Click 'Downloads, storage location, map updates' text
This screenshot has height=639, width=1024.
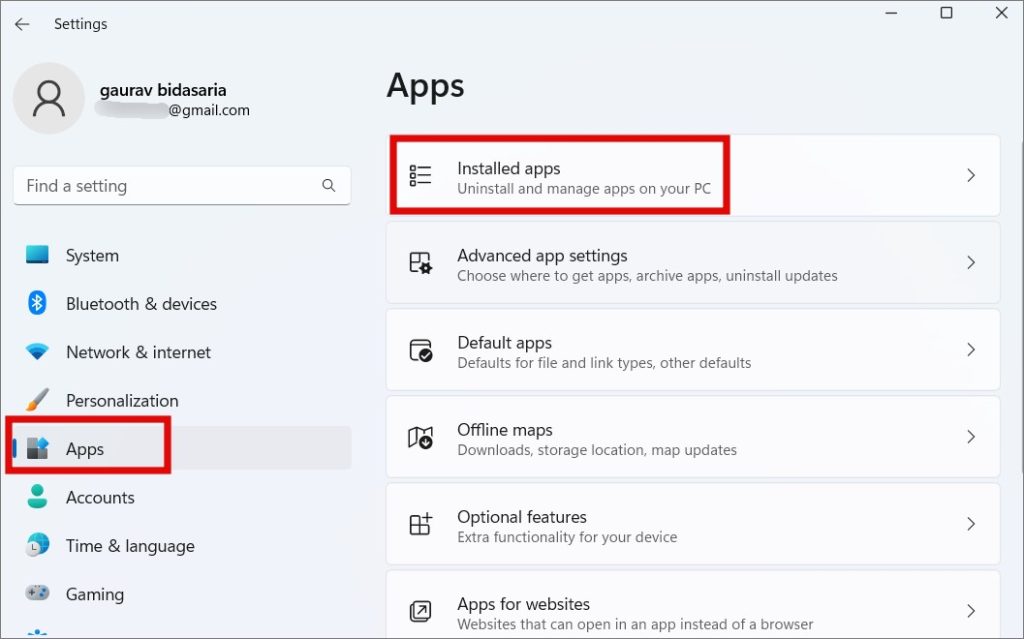pyautogui.click(x=597, y=450)
